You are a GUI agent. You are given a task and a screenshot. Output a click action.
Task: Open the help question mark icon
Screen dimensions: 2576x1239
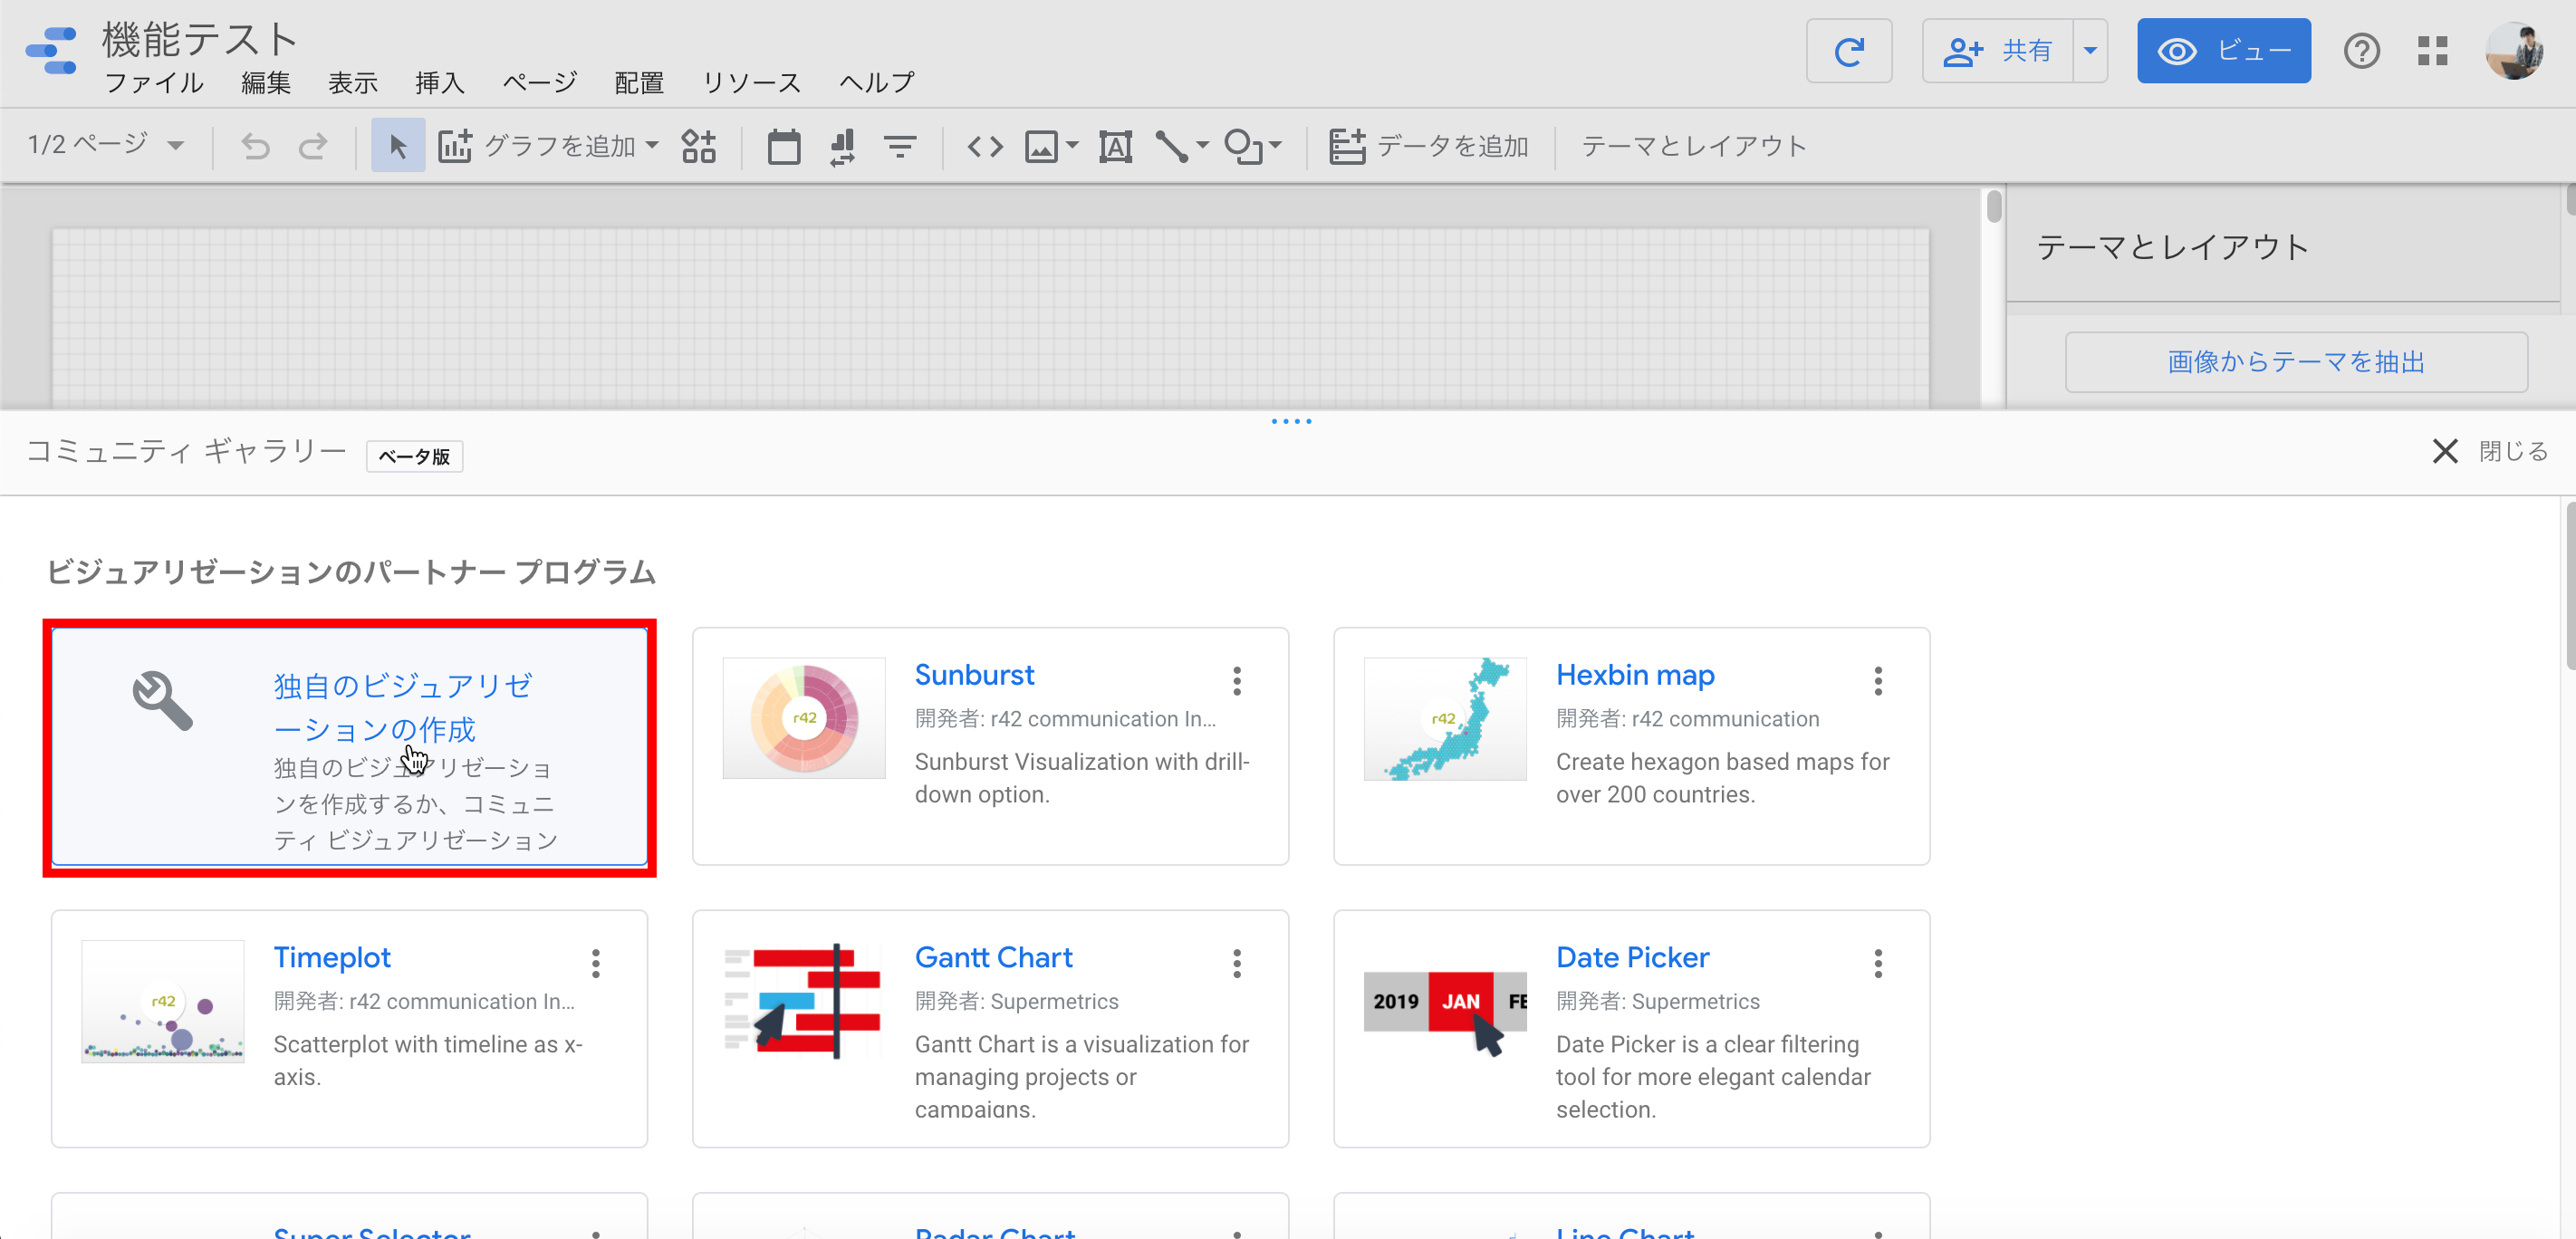[x=2361, y=51]
